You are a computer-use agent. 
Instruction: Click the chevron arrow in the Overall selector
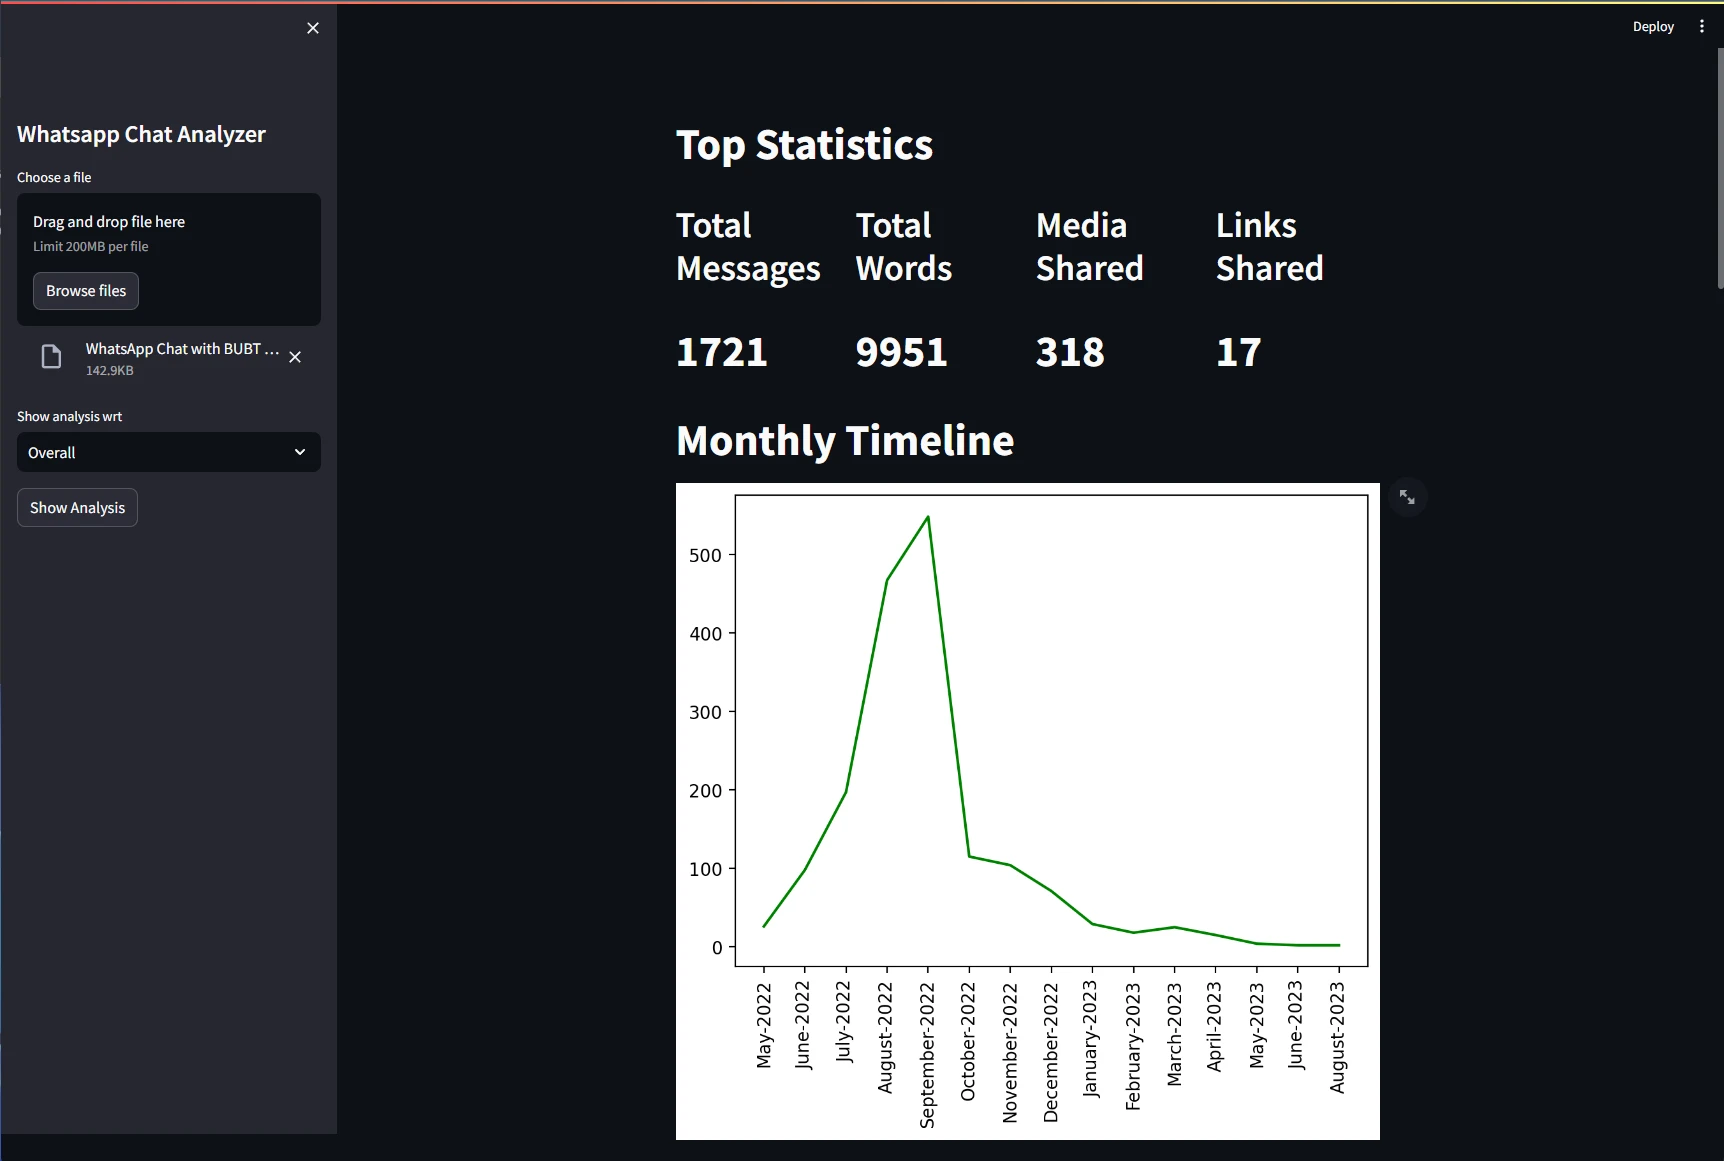pos(299,452)
